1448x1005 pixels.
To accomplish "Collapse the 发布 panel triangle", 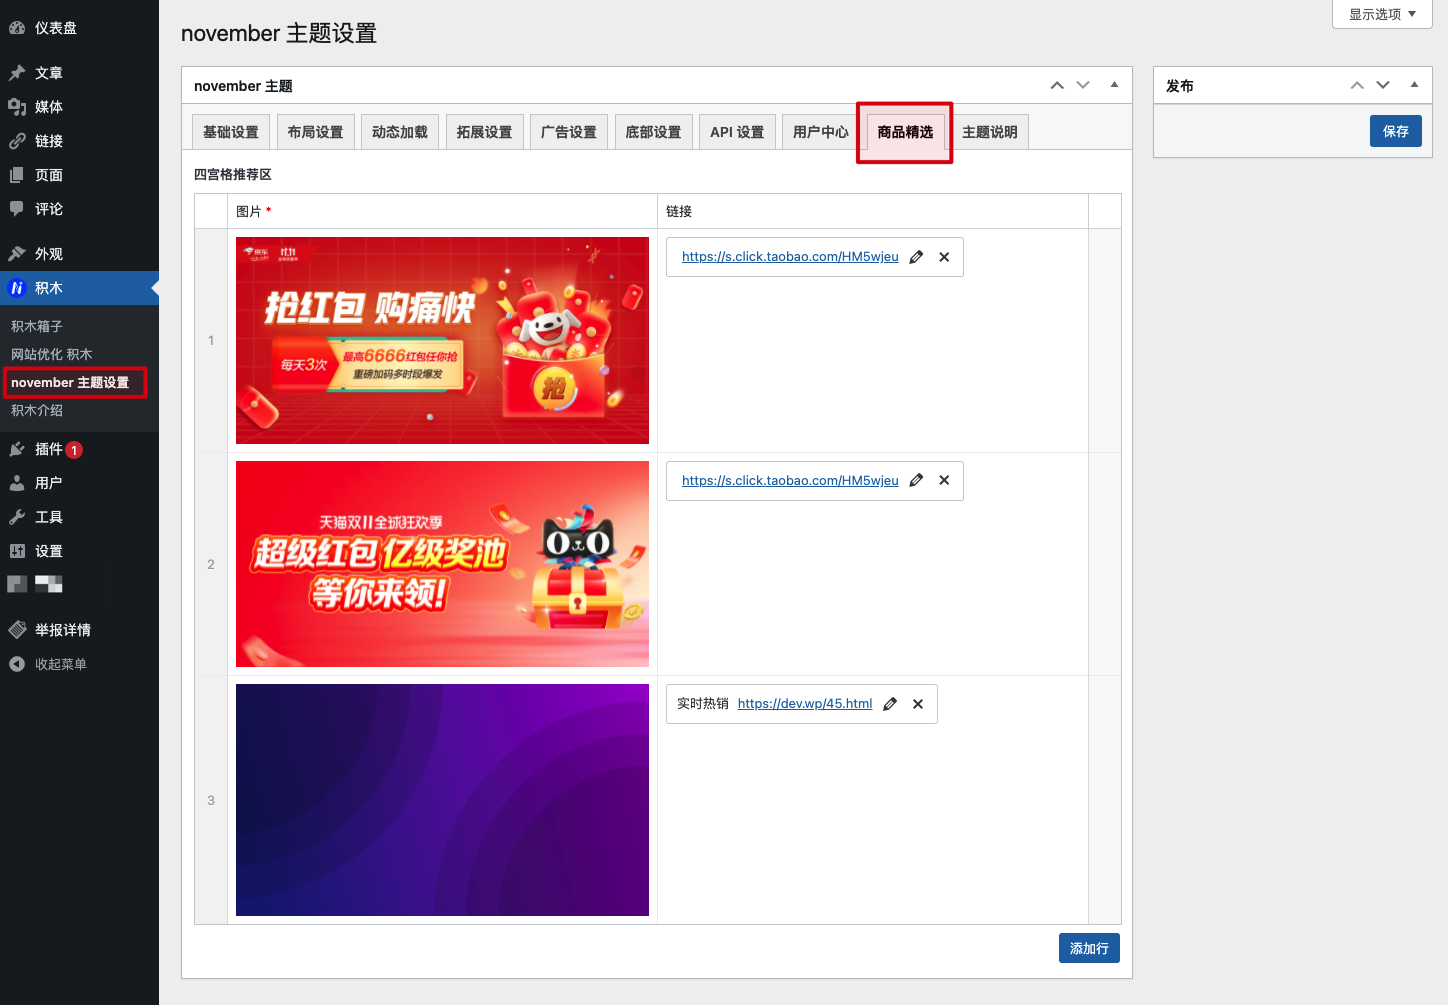I will tap(1414, 85).
